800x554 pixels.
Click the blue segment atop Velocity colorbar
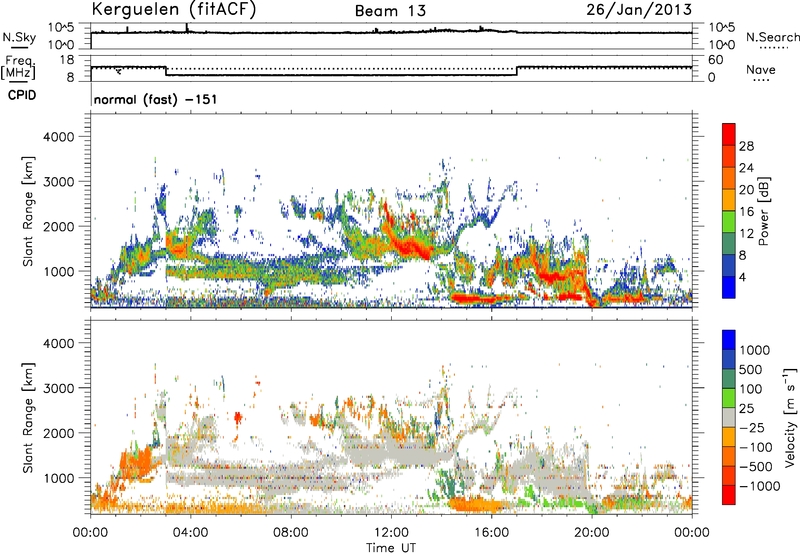click(729, 340)
